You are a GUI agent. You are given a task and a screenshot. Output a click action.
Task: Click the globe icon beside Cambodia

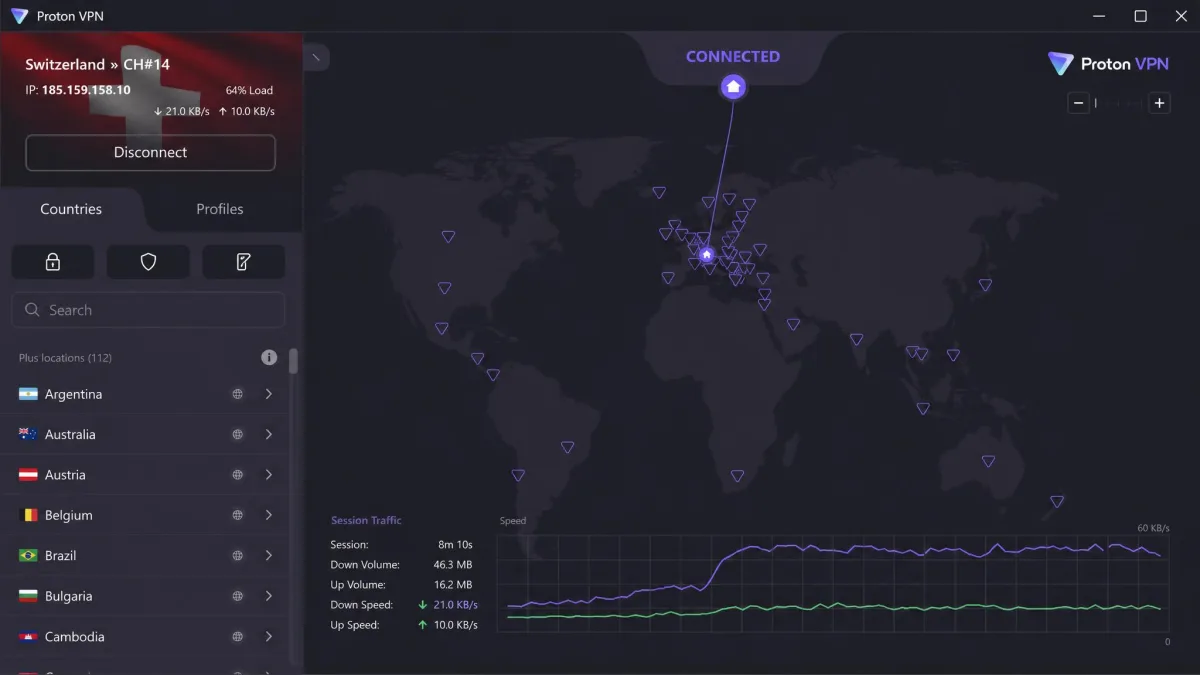[x=238, y=636]
